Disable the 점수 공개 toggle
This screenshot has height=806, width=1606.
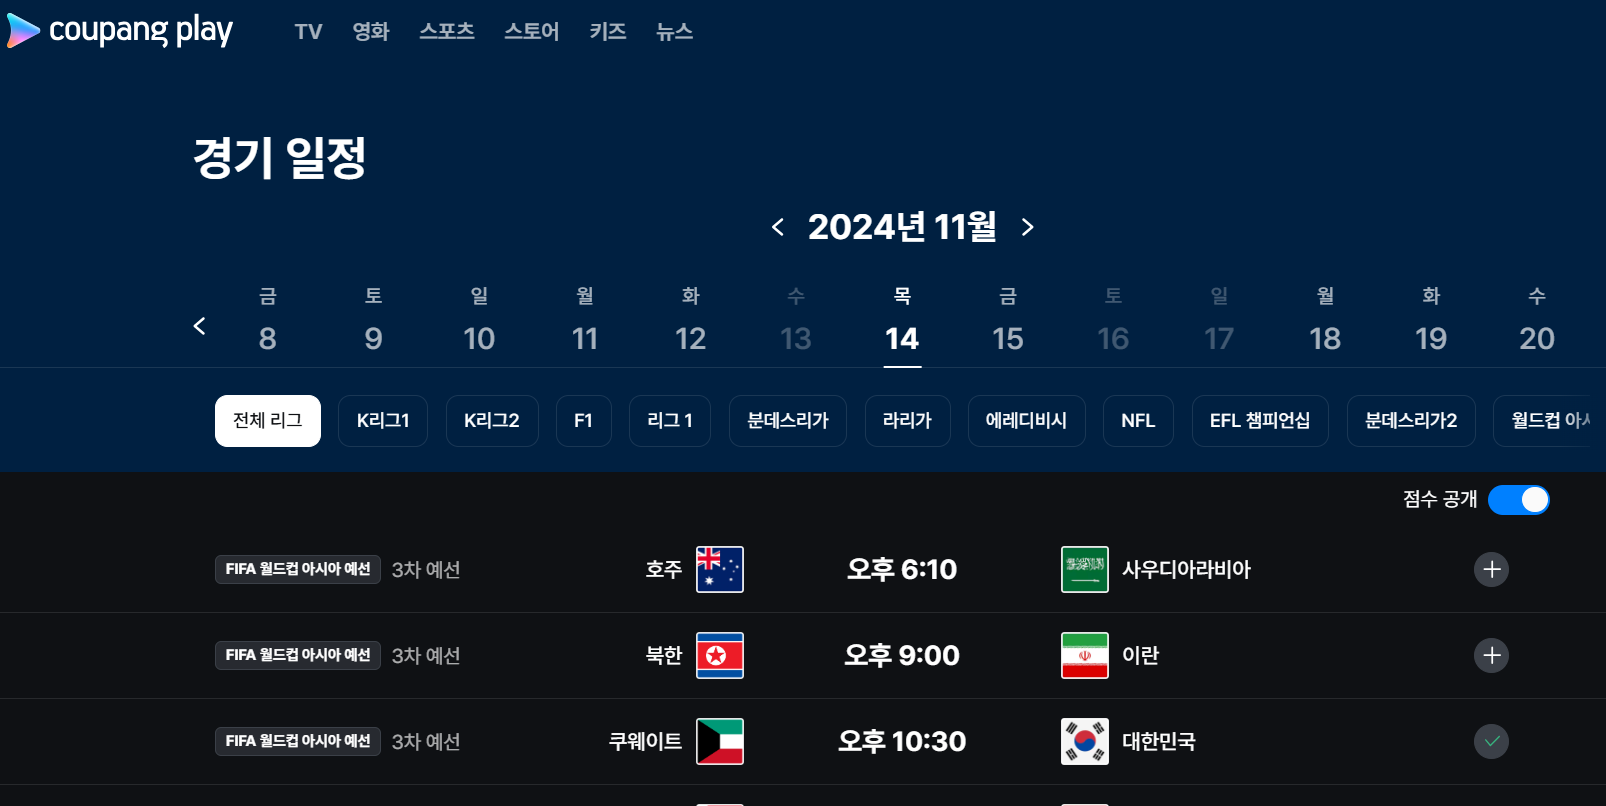coord(1519,500)
